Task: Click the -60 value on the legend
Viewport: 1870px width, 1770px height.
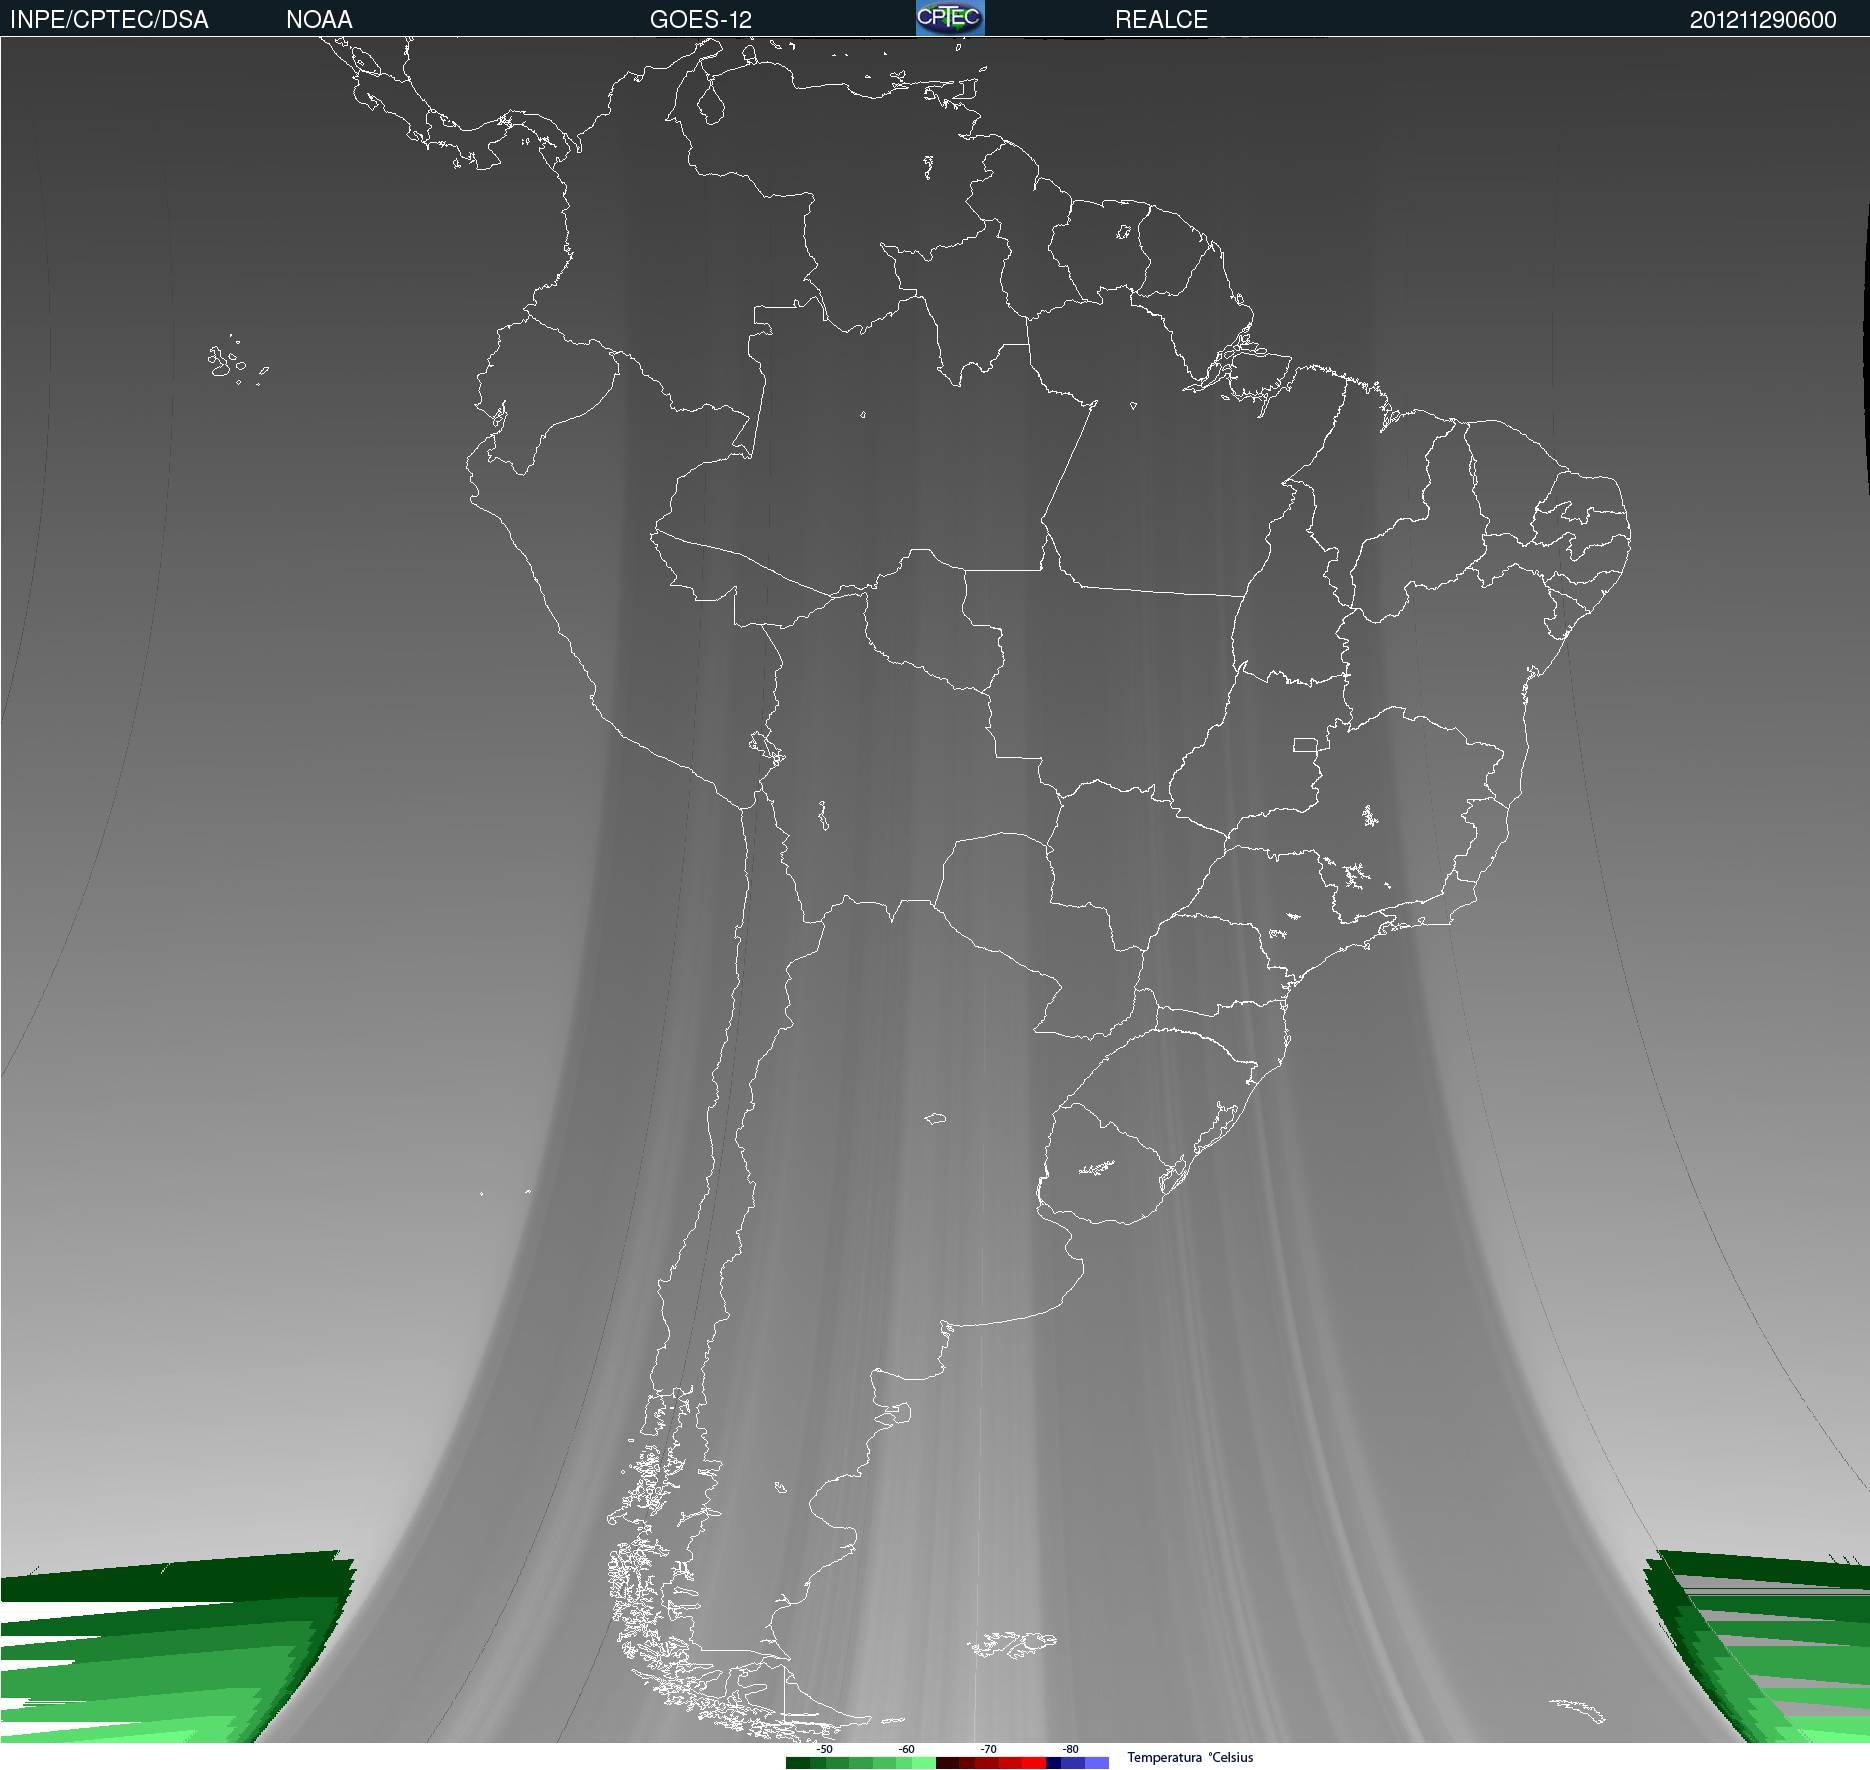Action: coord(906,1749)
